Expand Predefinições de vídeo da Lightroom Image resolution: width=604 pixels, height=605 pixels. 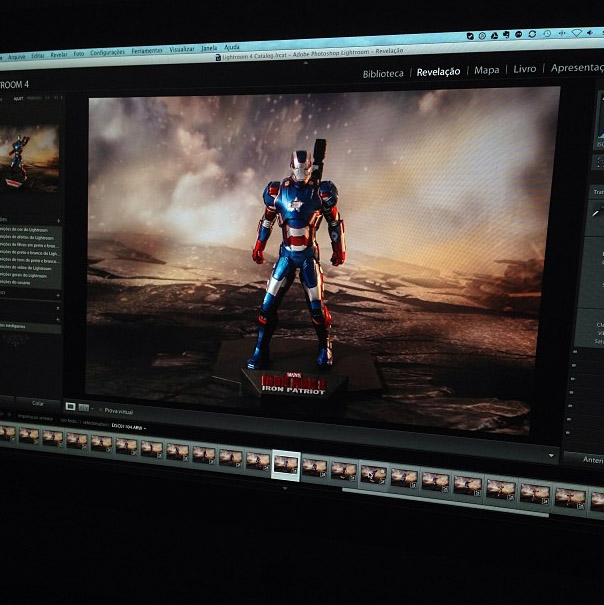pyautogui.click(x=25, y=268)
